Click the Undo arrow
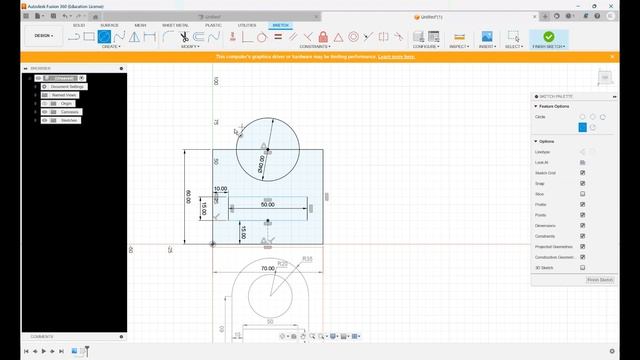 pyautogui.click(x=64, y=16)
